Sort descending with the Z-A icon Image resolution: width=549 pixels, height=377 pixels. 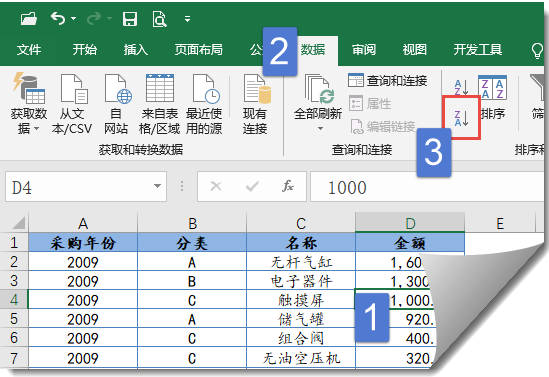[461, 118]
